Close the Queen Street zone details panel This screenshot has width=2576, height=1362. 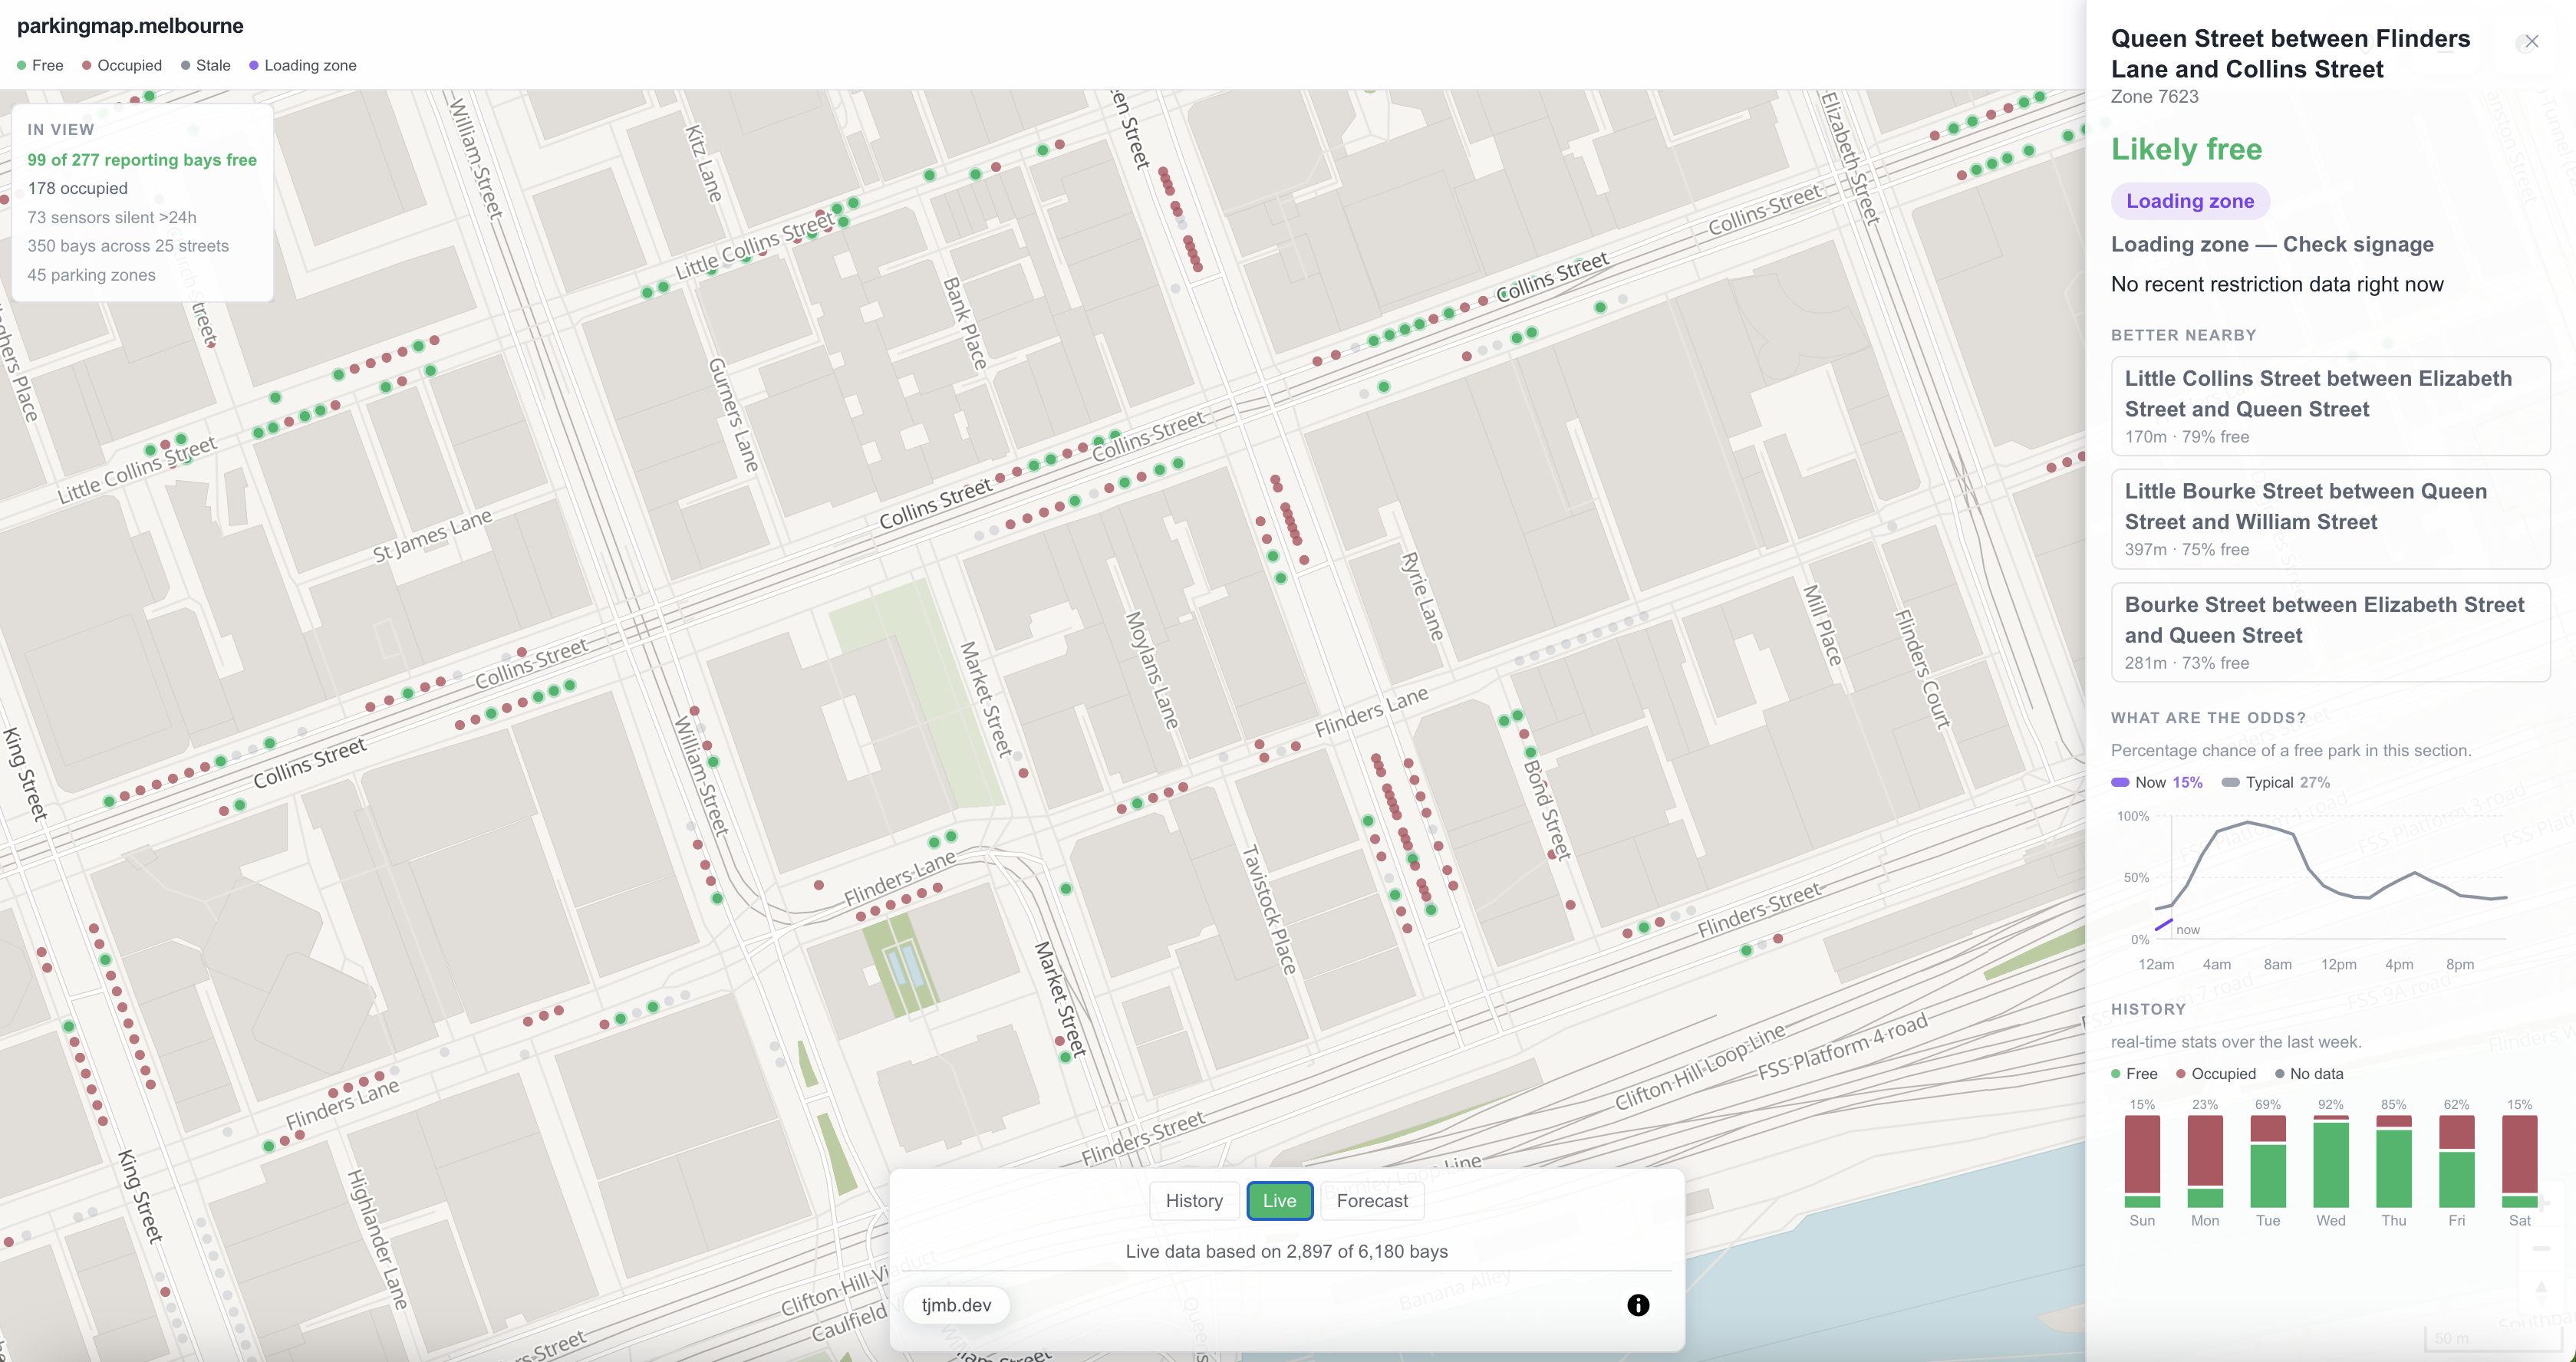point(2531,42)
